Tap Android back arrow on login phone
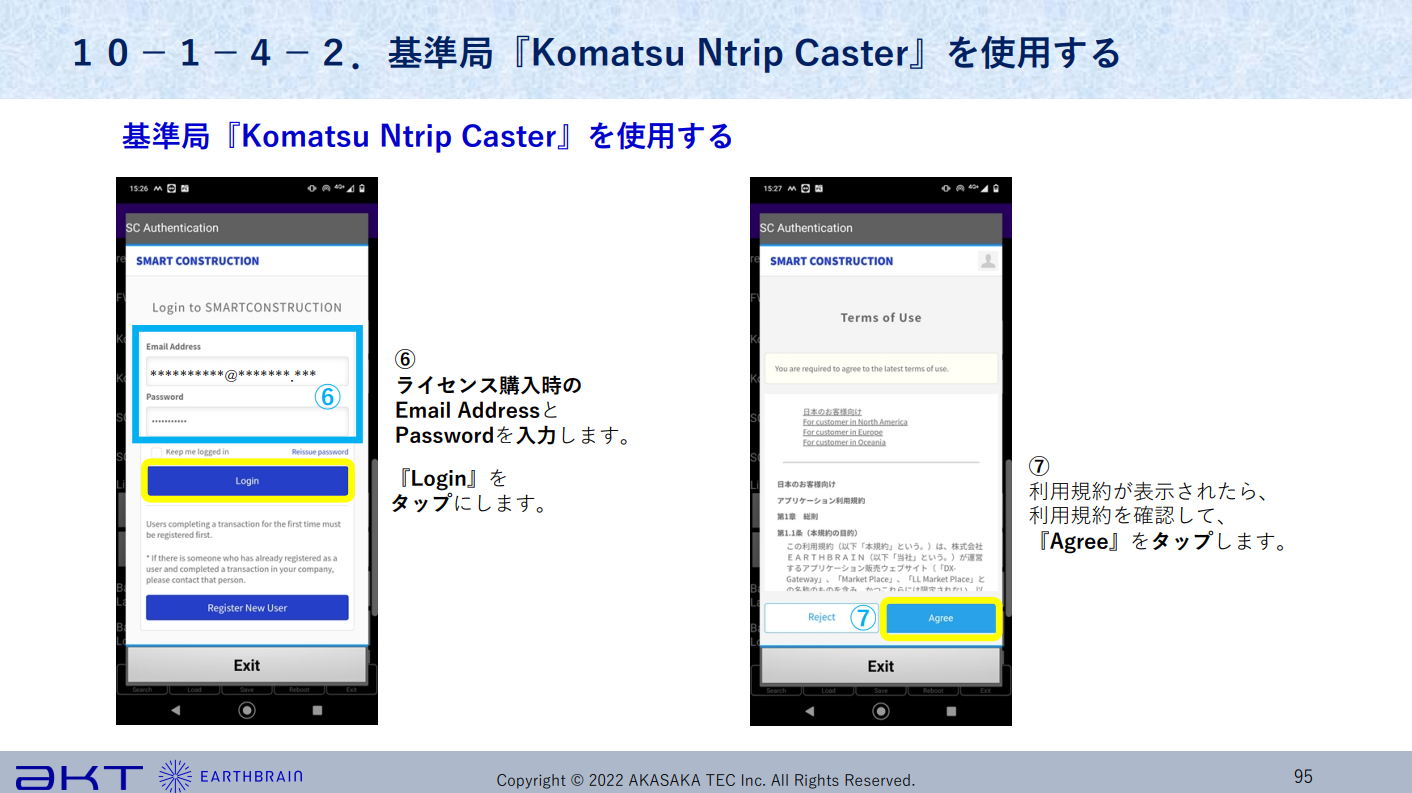The height and width of the screenshot is (793, 1412). tap(176, 710)
